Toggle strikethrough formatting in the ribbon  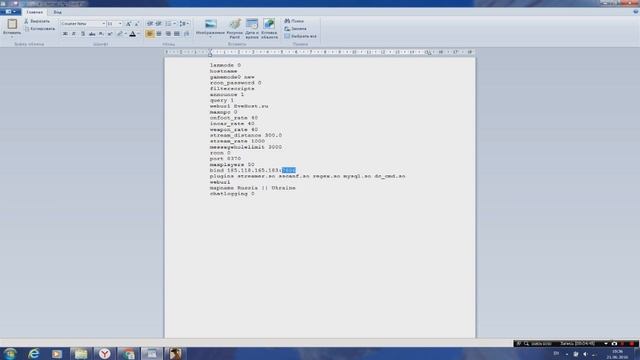click(92, 34)
